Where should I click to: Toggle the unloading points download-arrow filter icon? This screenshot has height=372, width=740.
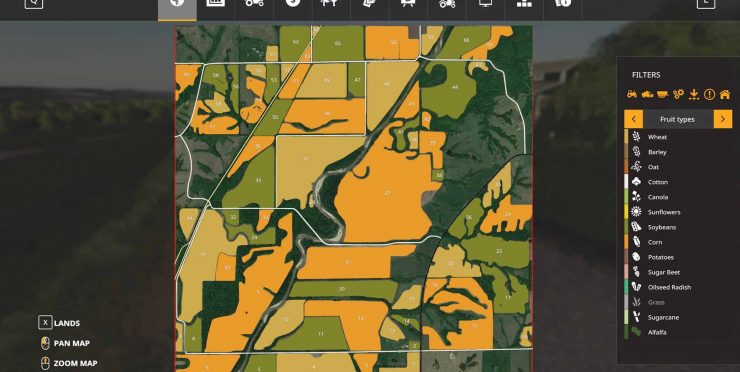694,94
